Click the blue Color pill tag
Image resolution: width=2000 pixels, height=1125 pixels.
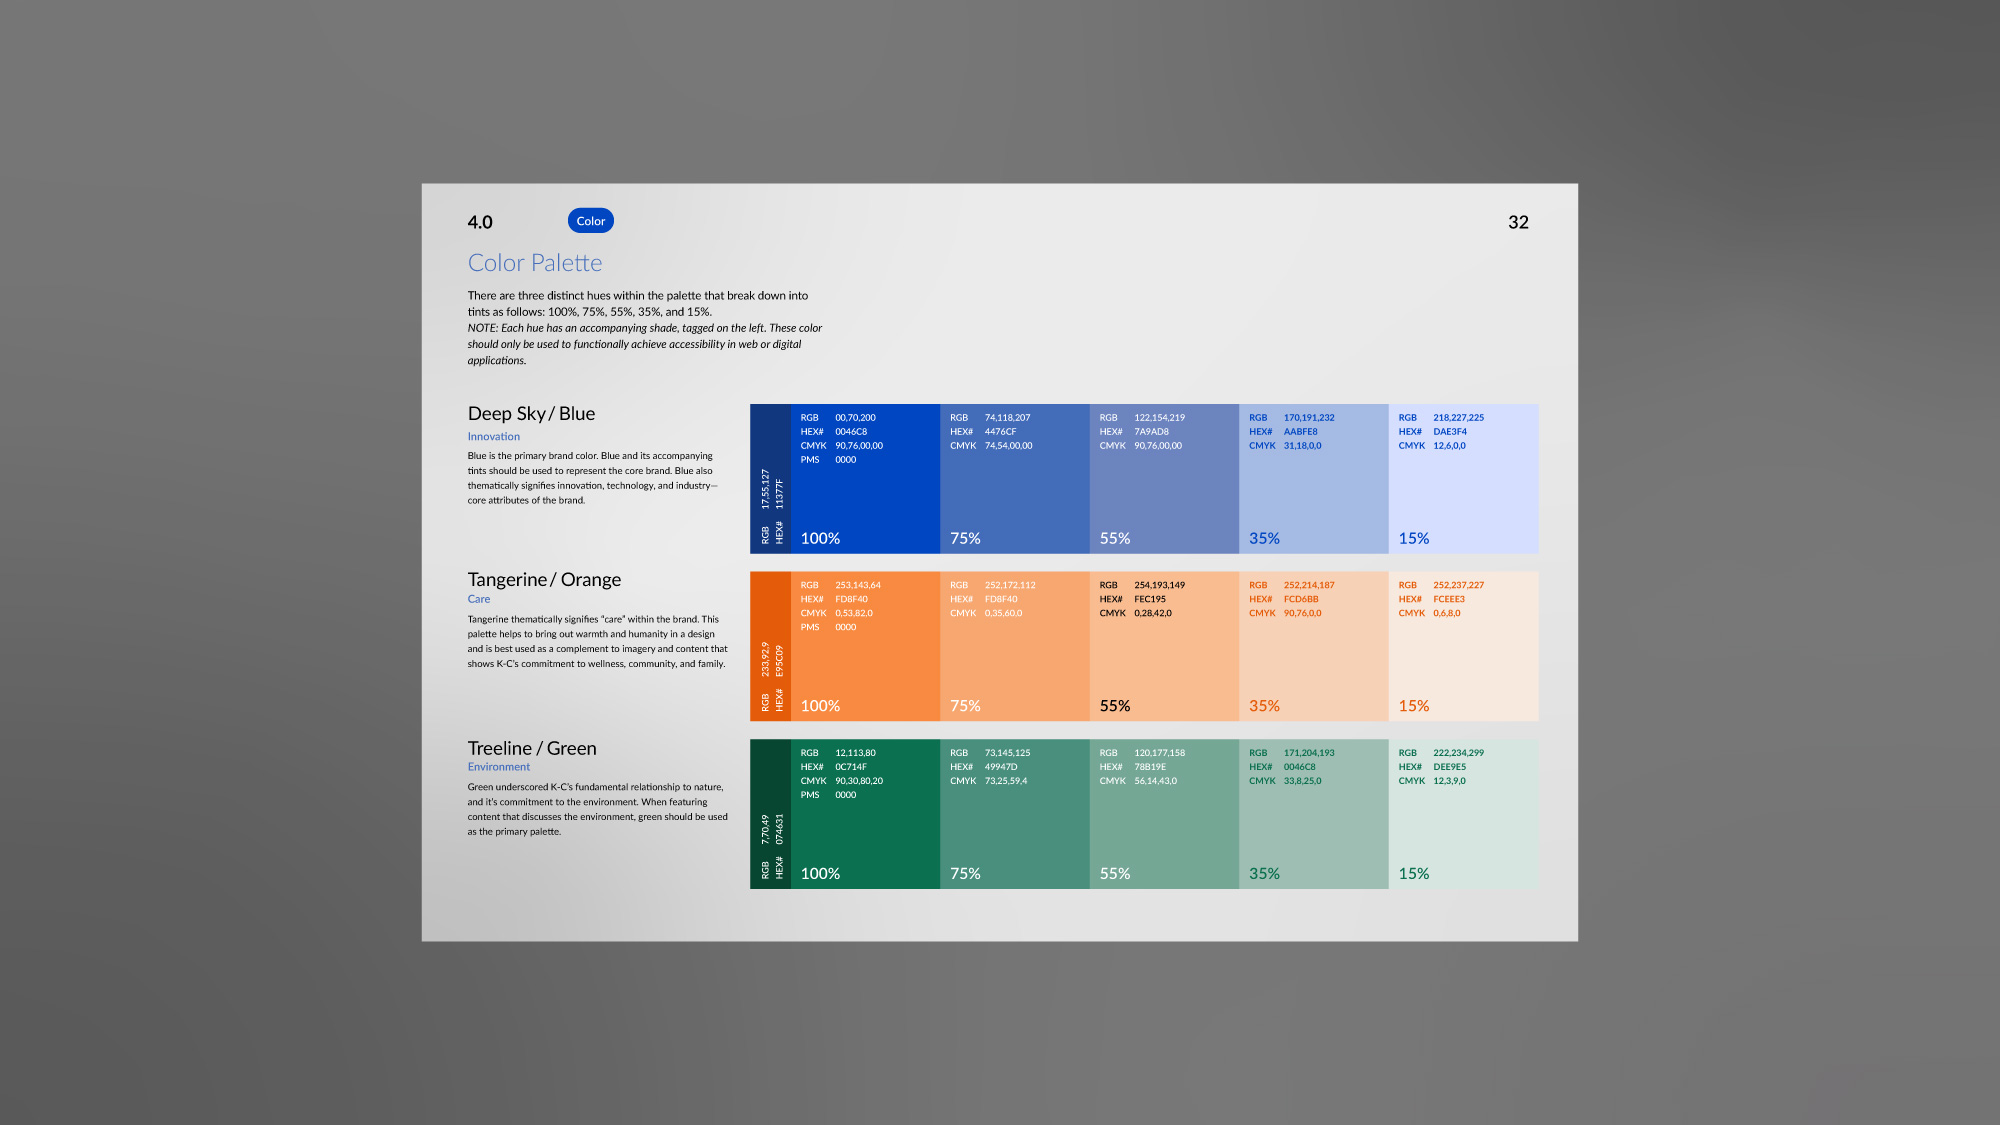click(x=590, y=221)
